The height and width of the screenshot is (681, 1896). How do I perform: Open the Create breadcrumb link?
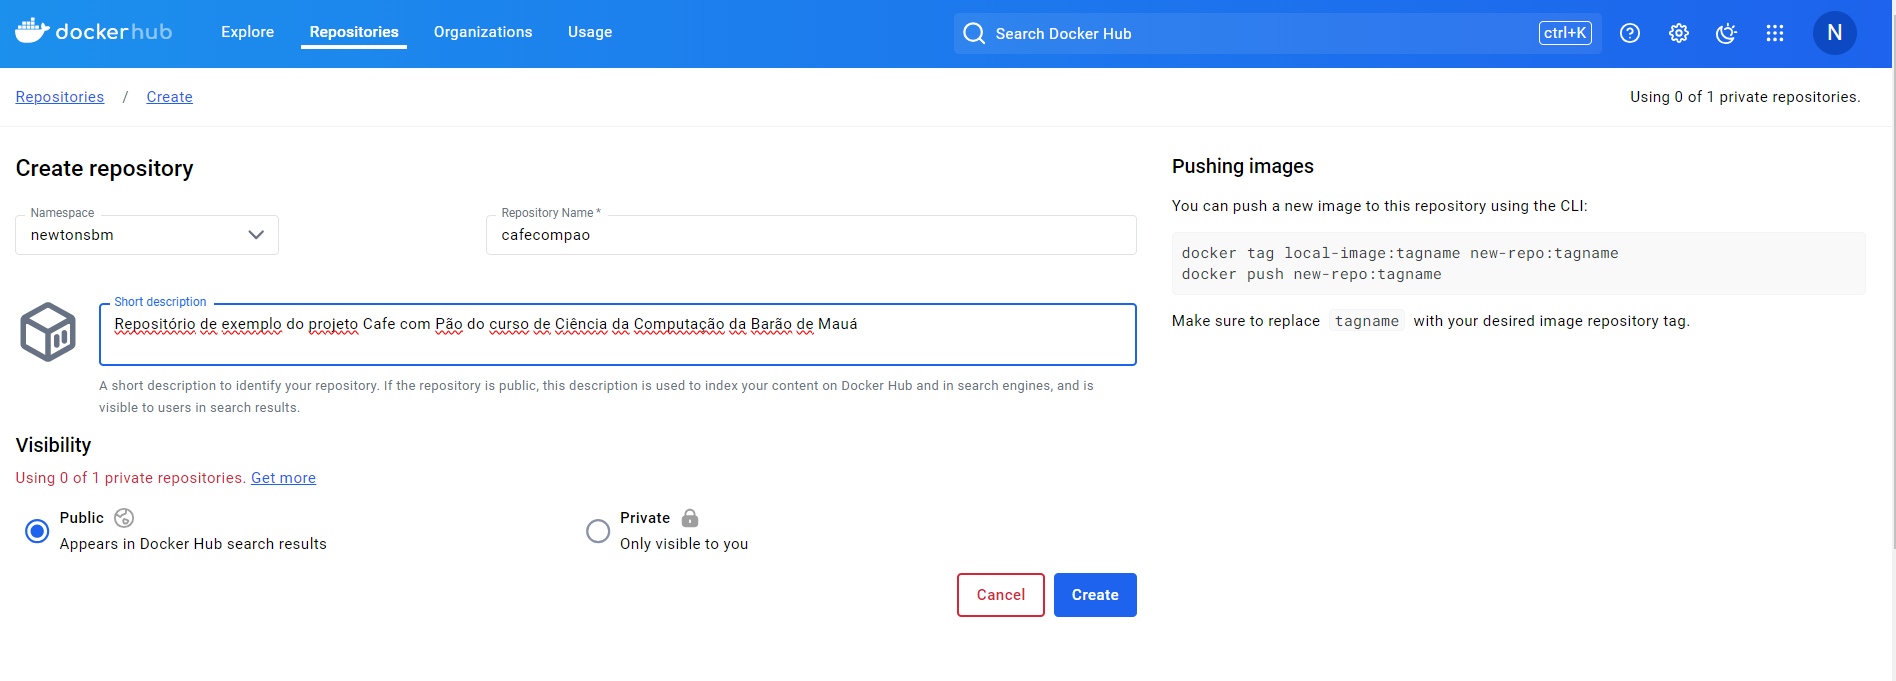170,97
